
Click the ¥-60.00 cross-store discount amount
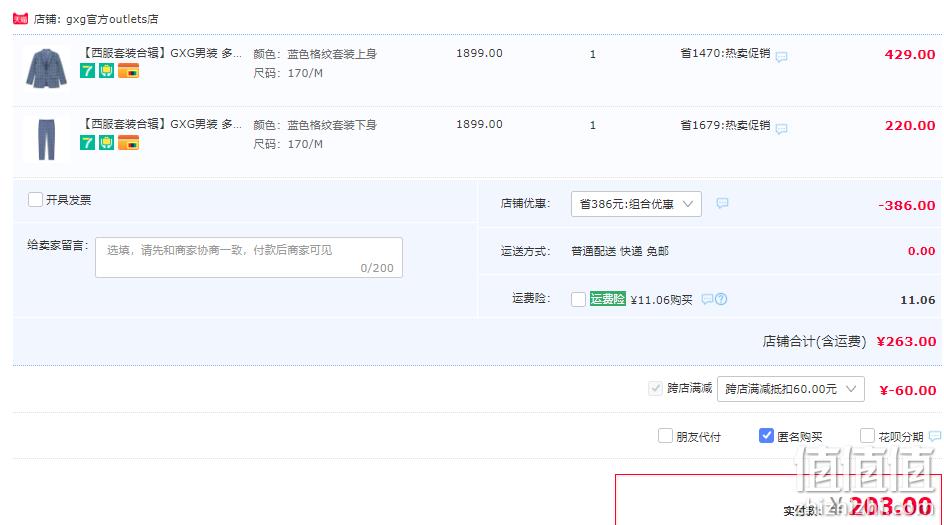click(908, 390)
